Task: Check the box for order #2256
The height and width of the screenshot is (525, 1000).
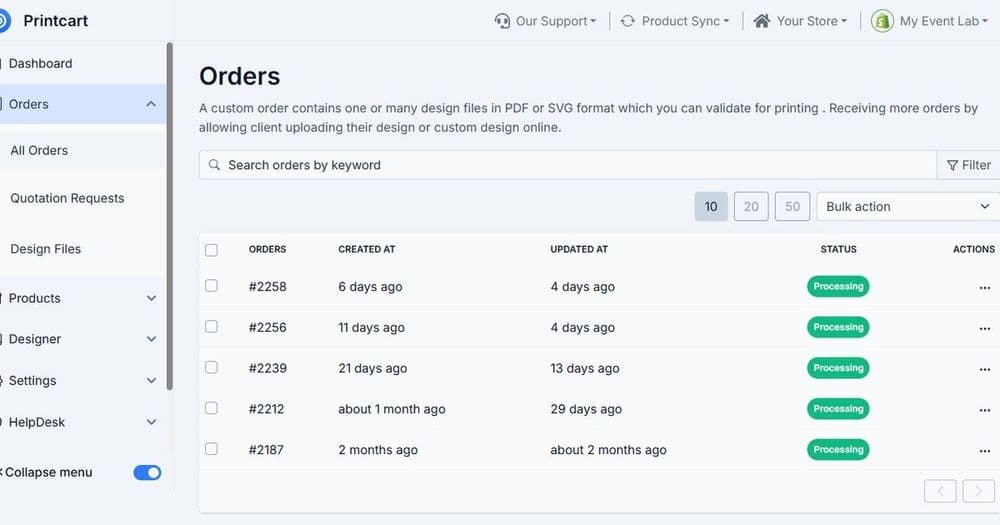Action: tap(211, 327)
